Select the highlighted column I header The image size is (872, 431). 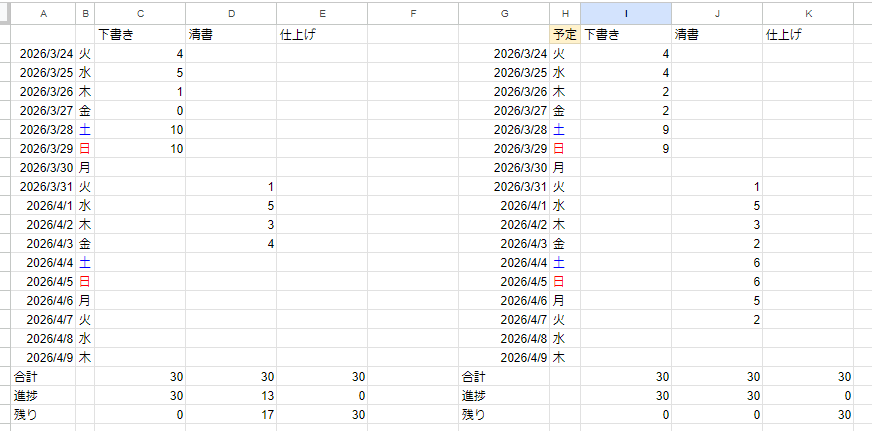coord(625,13)
